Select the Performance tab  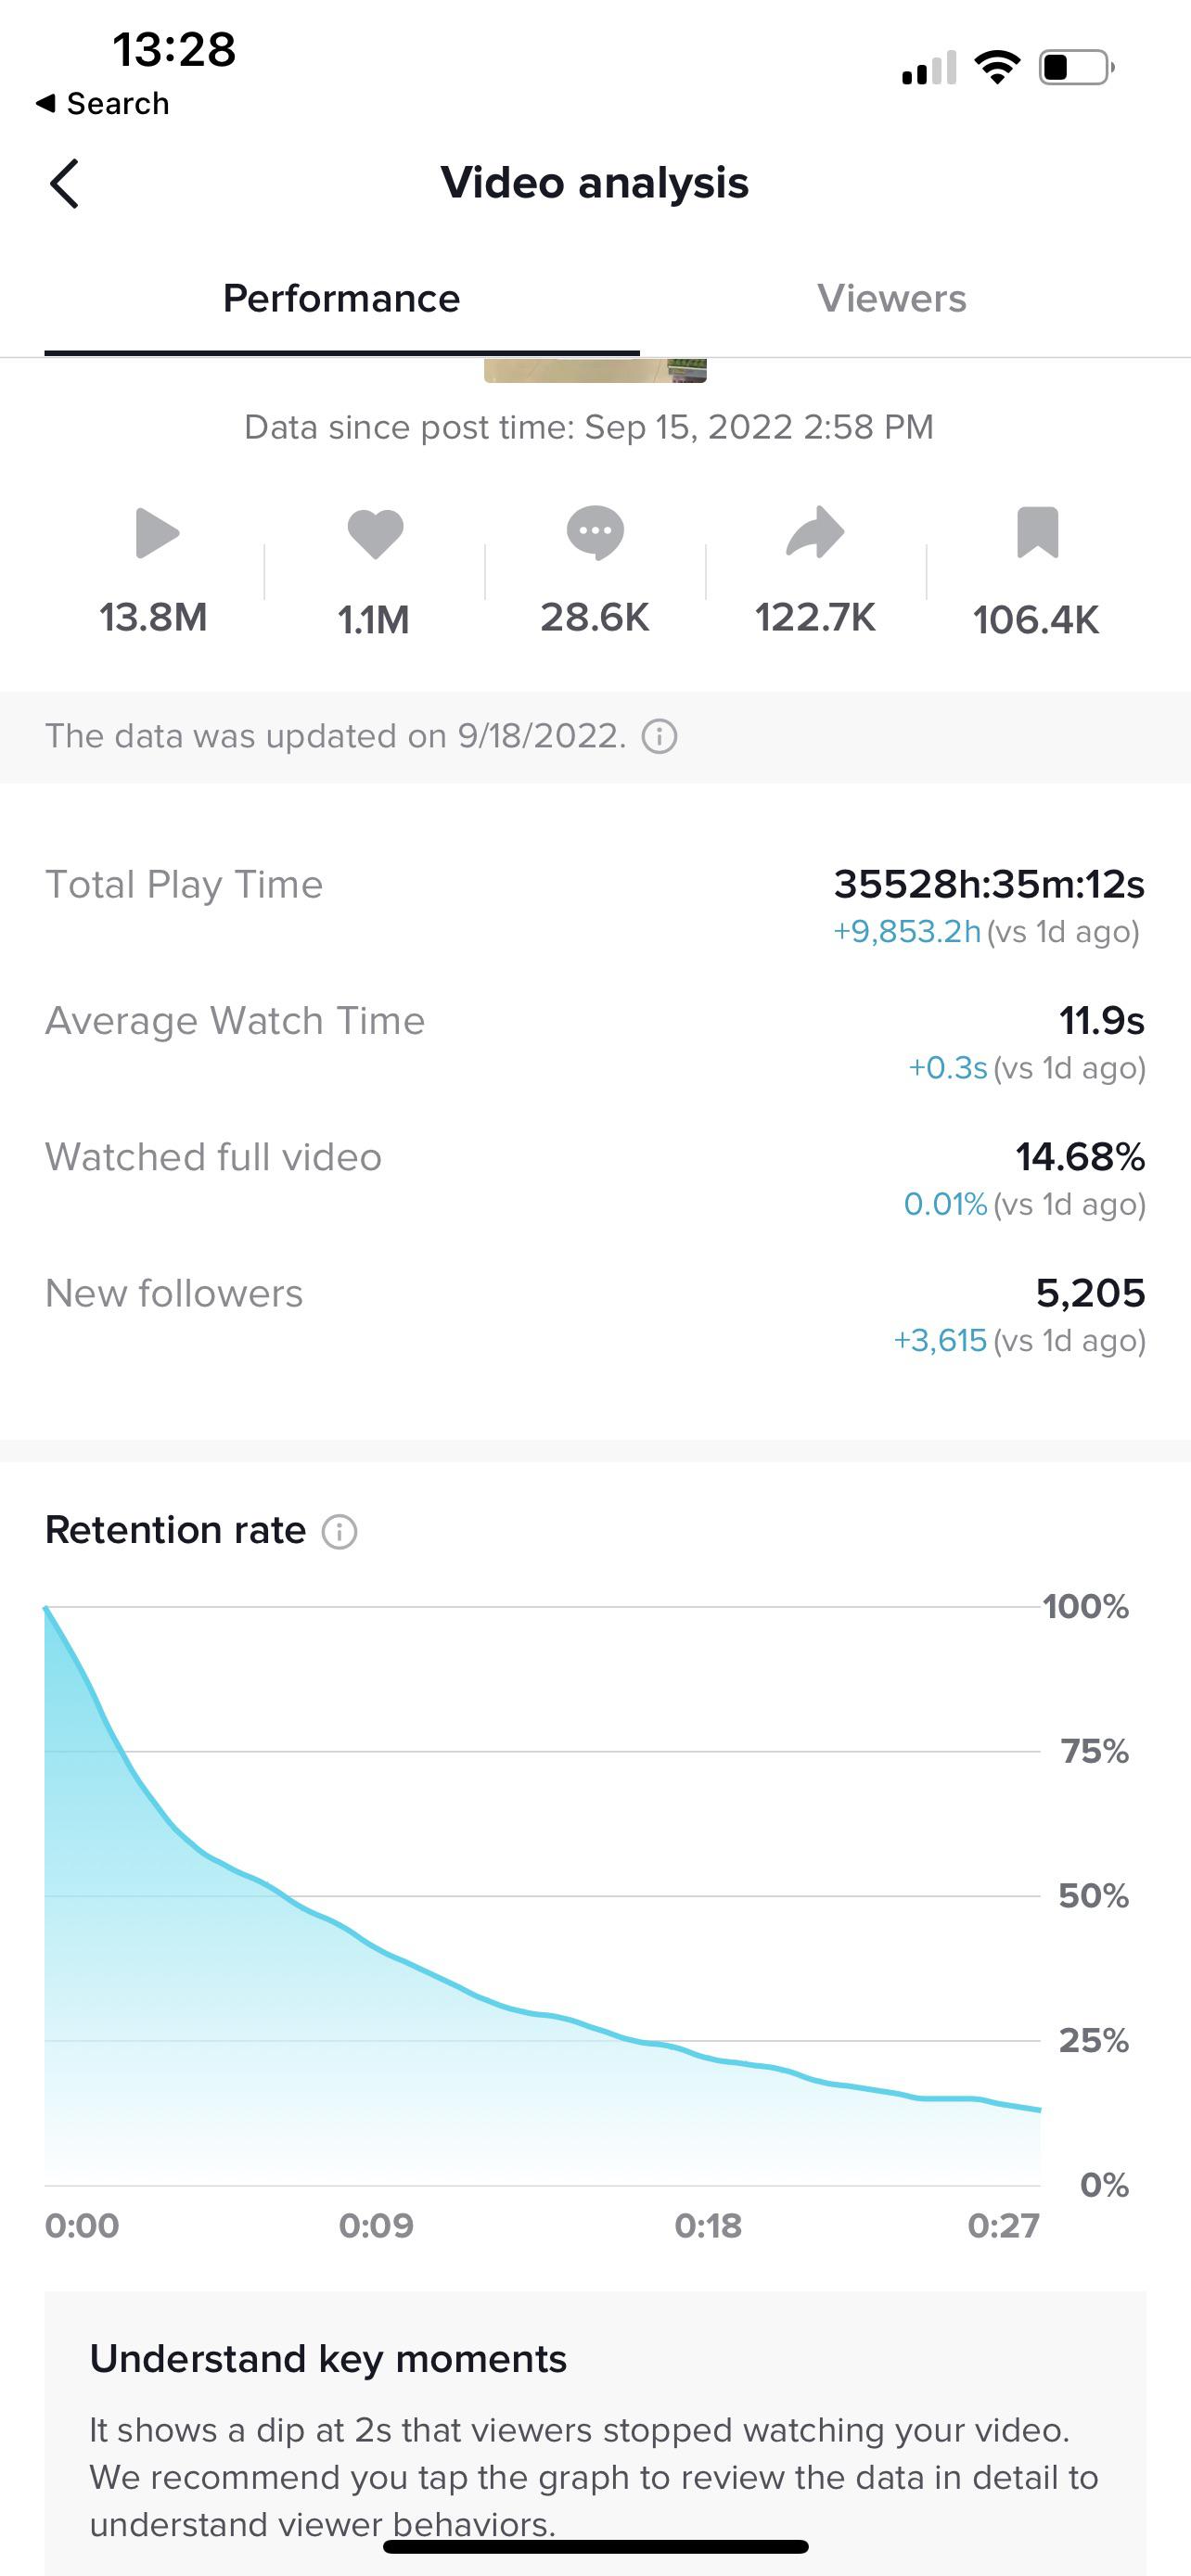(341, 298)
